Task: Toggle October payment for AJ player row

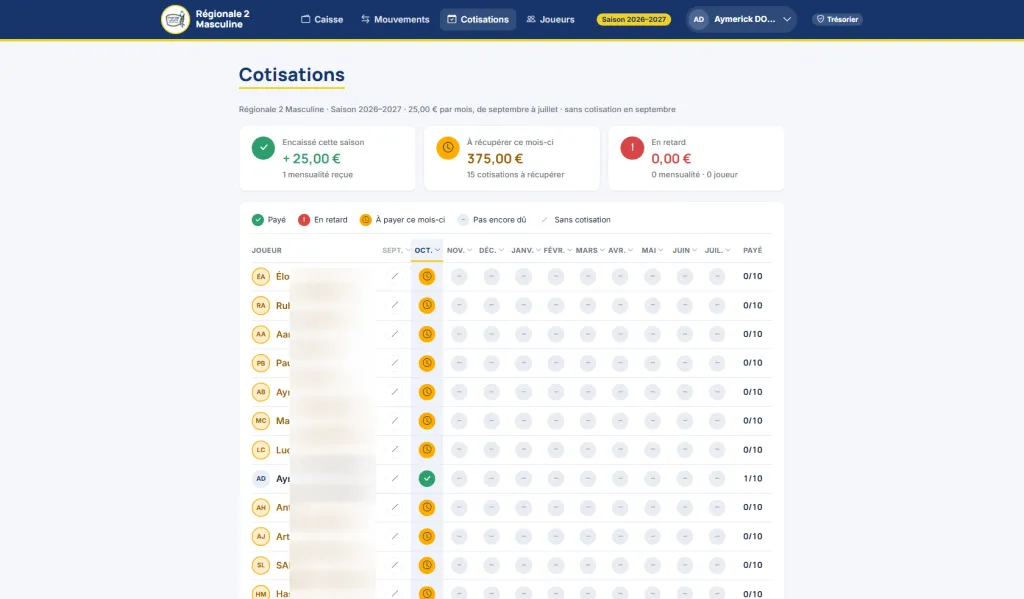Action: pos(426,536)
